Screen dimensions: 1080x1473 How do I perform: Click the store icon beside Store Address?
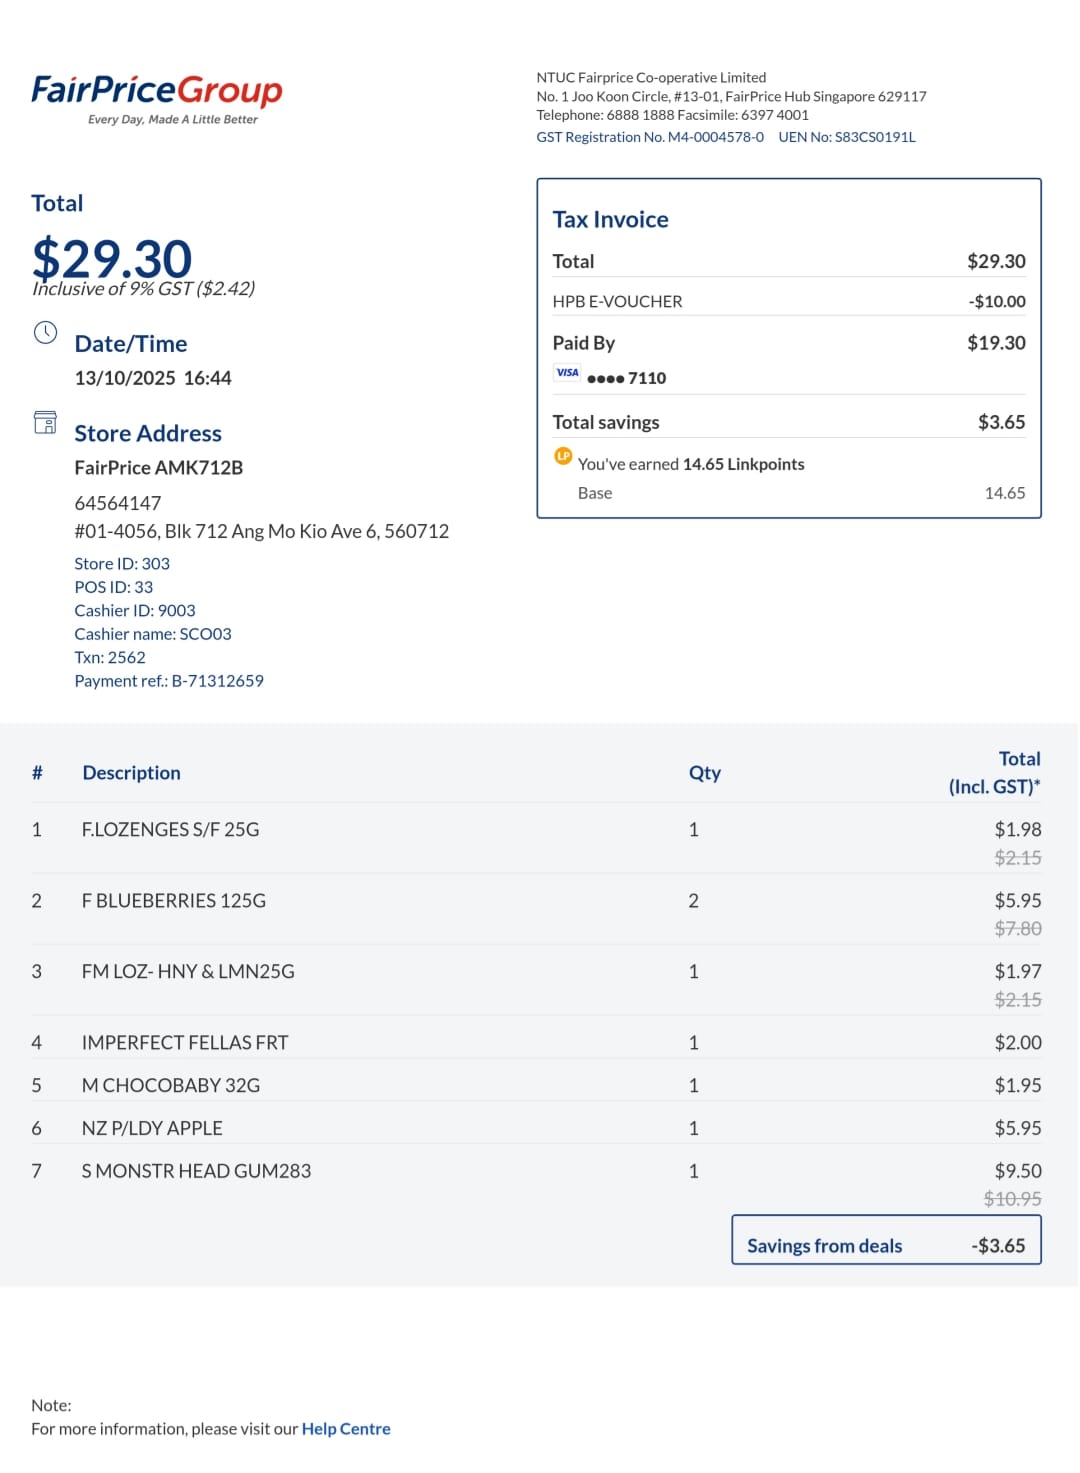coord(45,422)
